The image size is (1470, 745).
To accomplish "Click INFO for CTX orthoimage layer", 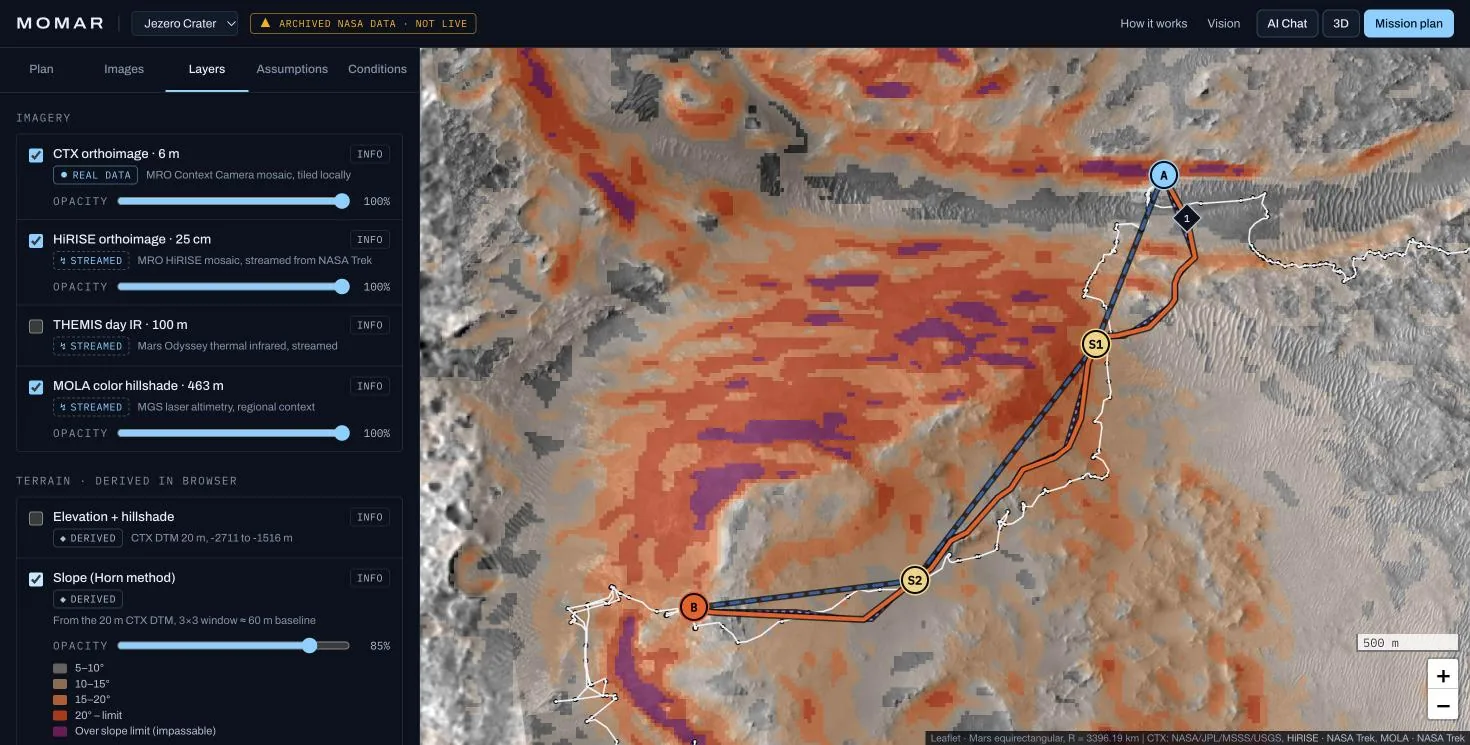I will pyautogui.click(x=370, y=154).
